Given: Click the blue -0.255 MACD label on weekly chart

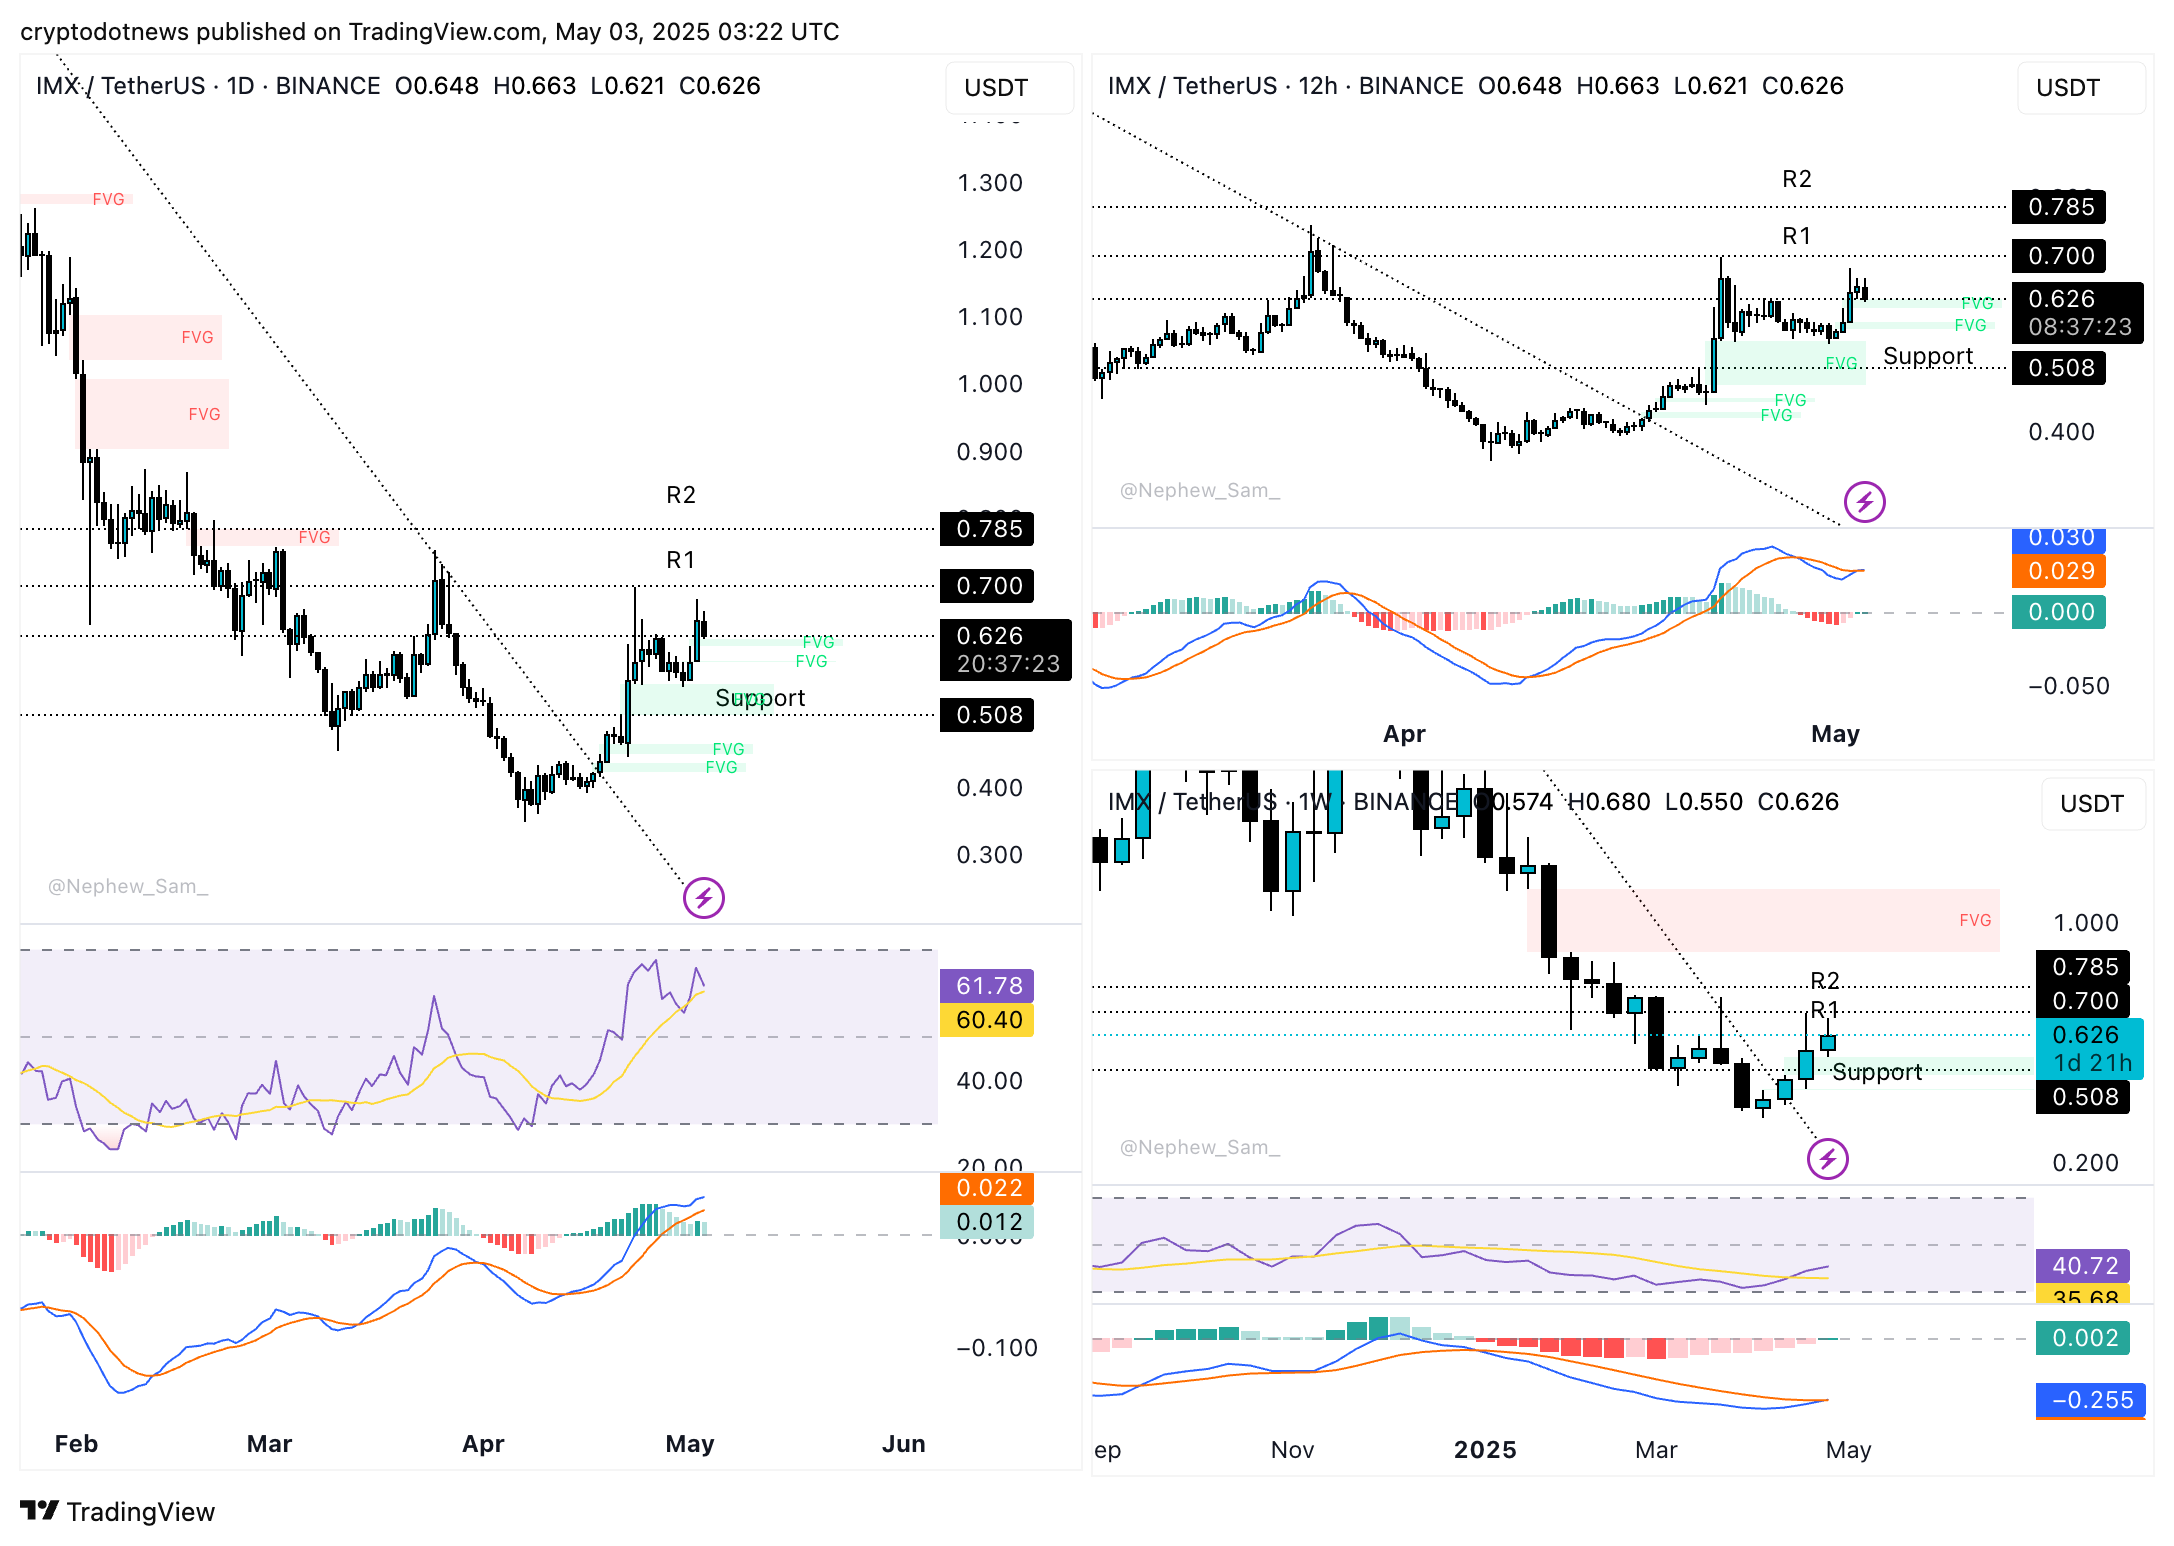Looking at the screenshot, I should pyautogui.click(x=2090, y=1400).
